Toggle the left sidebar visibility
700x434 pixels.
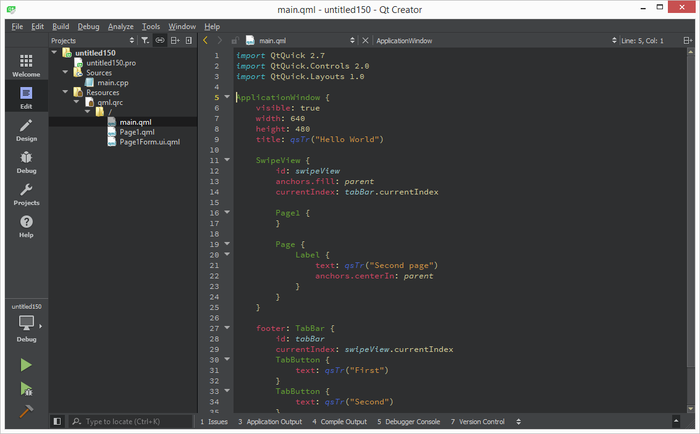(x=56, y=422)
